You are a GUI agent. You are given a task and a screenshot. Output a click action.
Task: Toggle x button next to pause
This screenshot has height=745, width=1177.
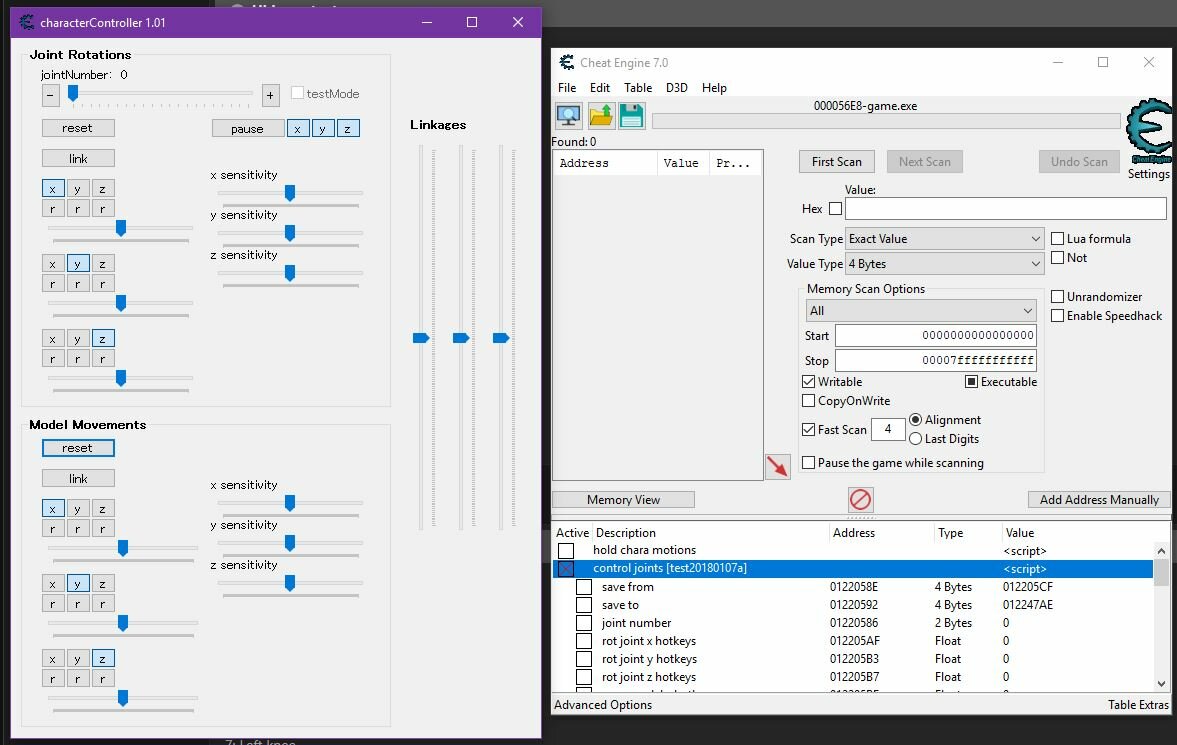298,128
